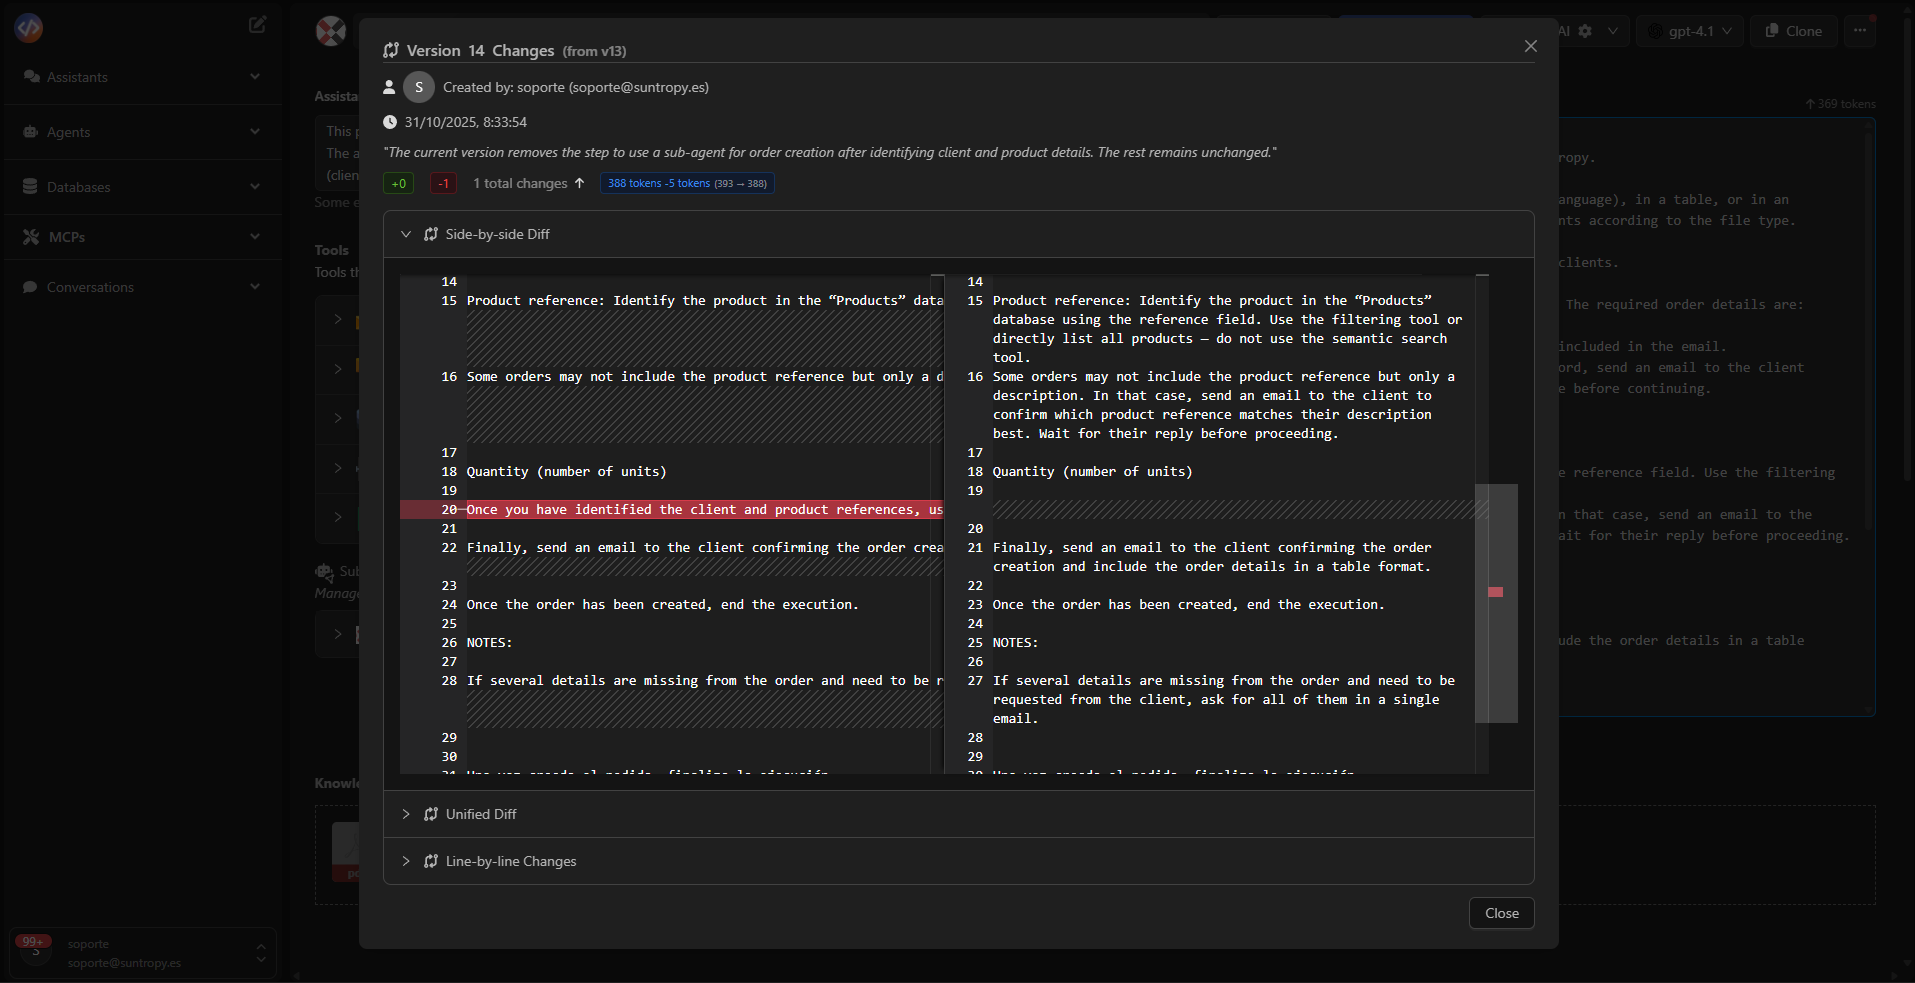The image size is (1915, 983).
Task: Click the MCPs tools icon
Action: coord(31,237)
